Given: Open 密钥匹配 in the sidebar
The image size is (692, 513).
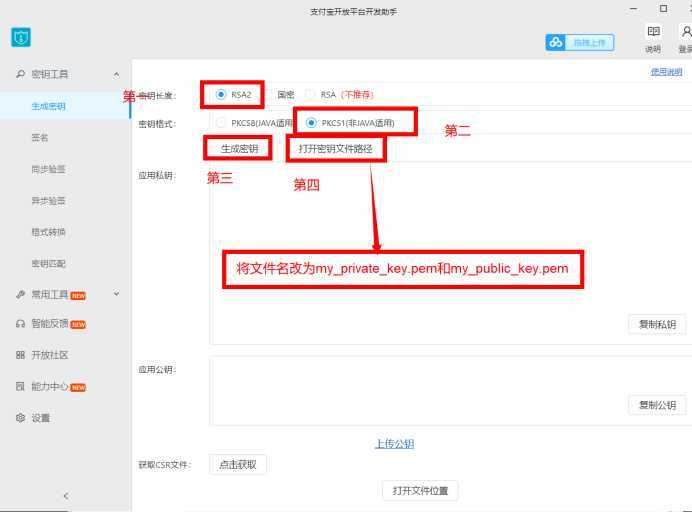Looking at the screenshot, I should coord(49,264).
